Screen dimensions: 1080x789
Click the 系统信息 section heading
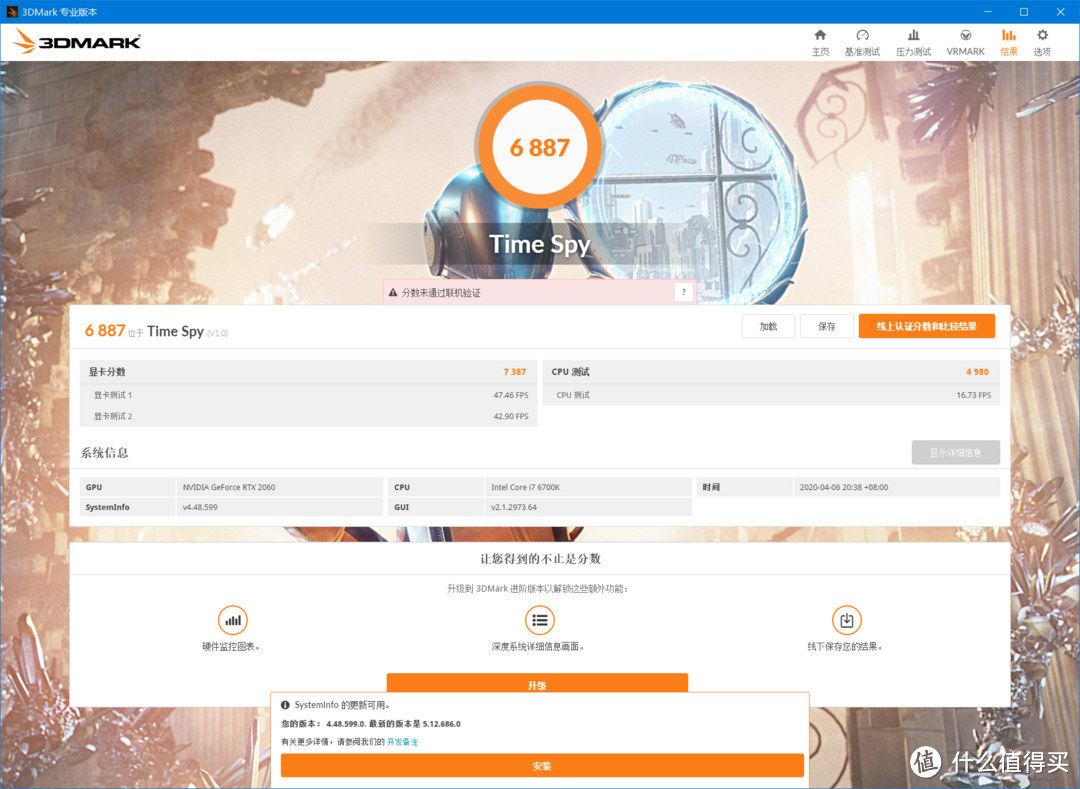(x=105, y=452)
